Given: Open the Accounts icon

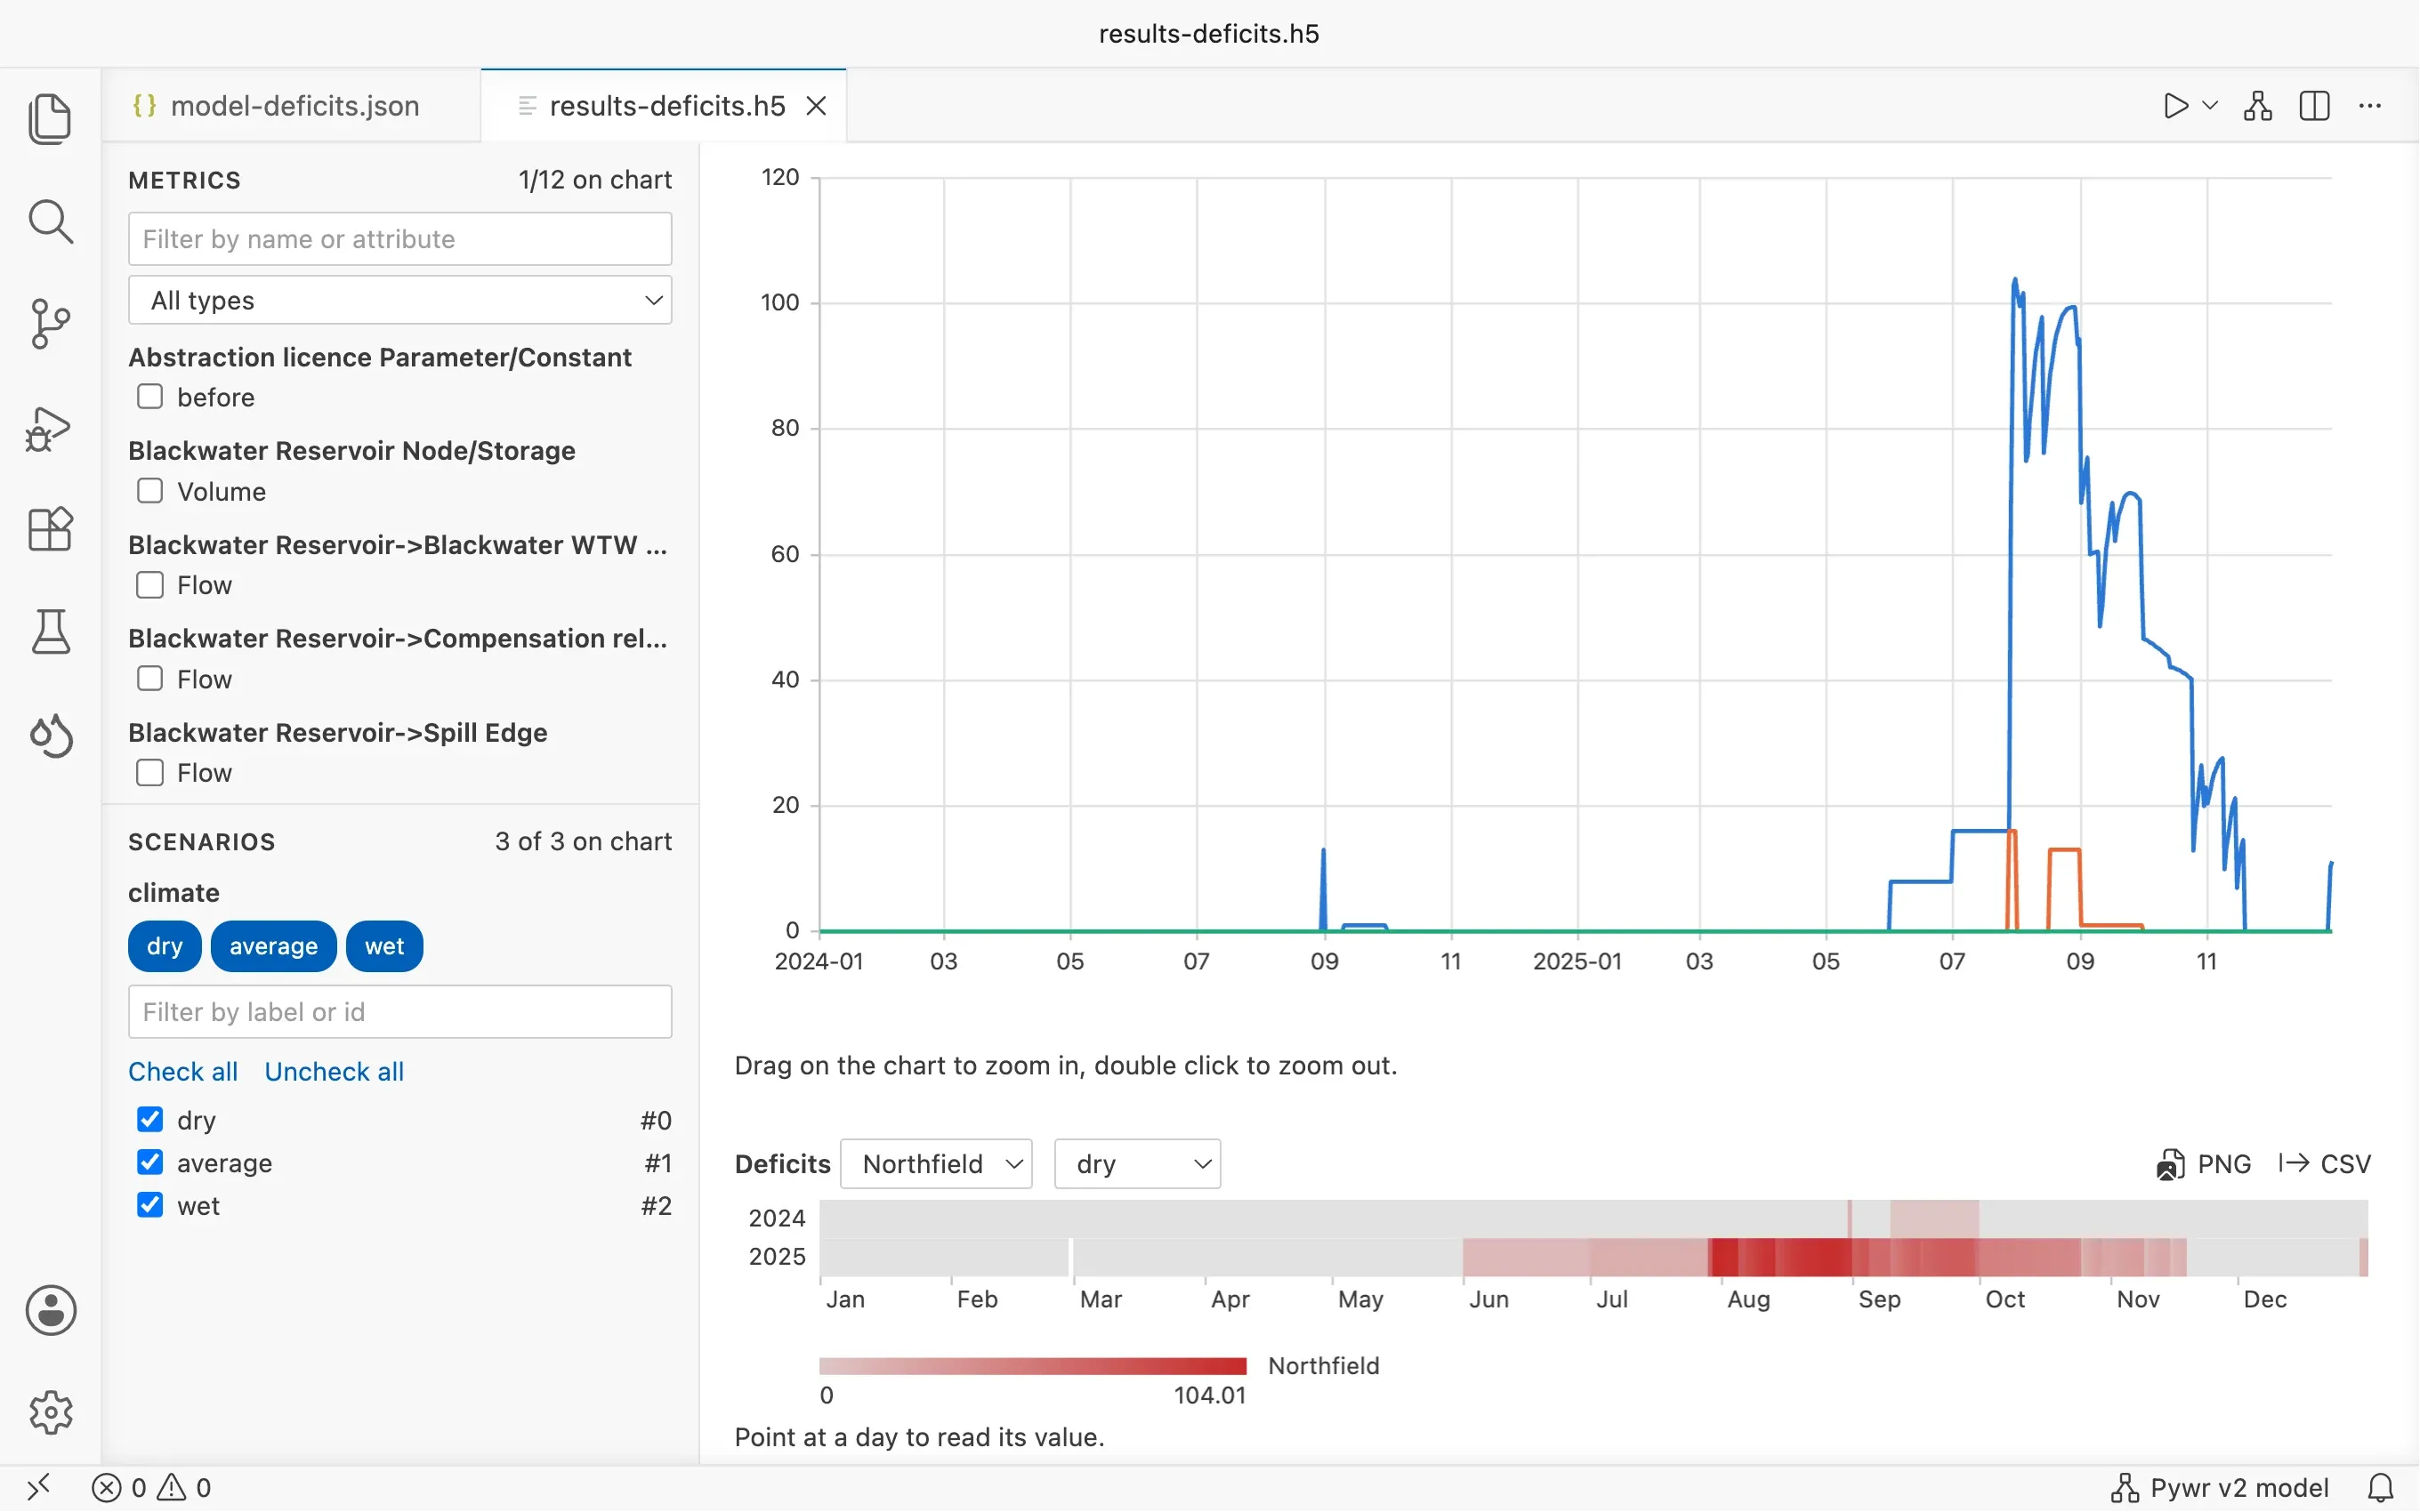Looking at the screenshot, I should click(x=50, y=1310).
